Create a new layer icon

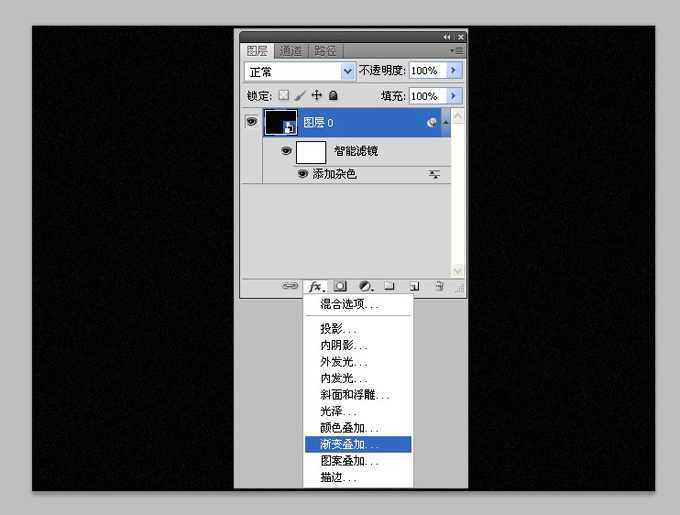click(415, 286)
